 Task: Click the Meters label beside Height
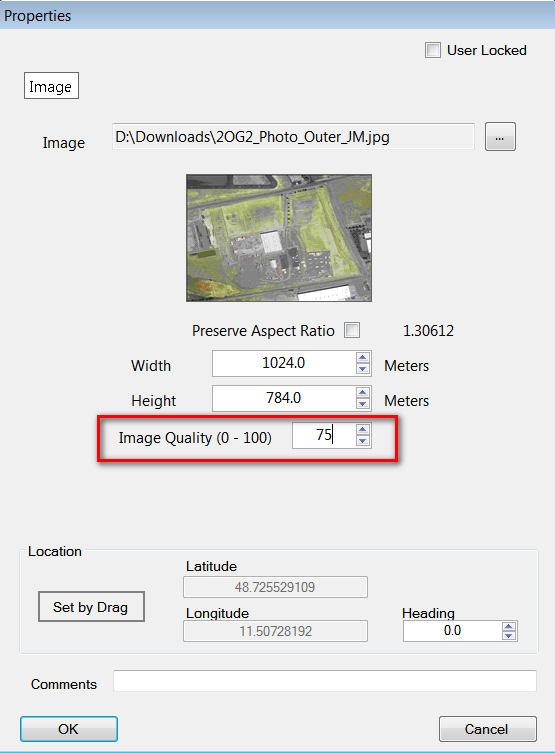coord(406,401)
